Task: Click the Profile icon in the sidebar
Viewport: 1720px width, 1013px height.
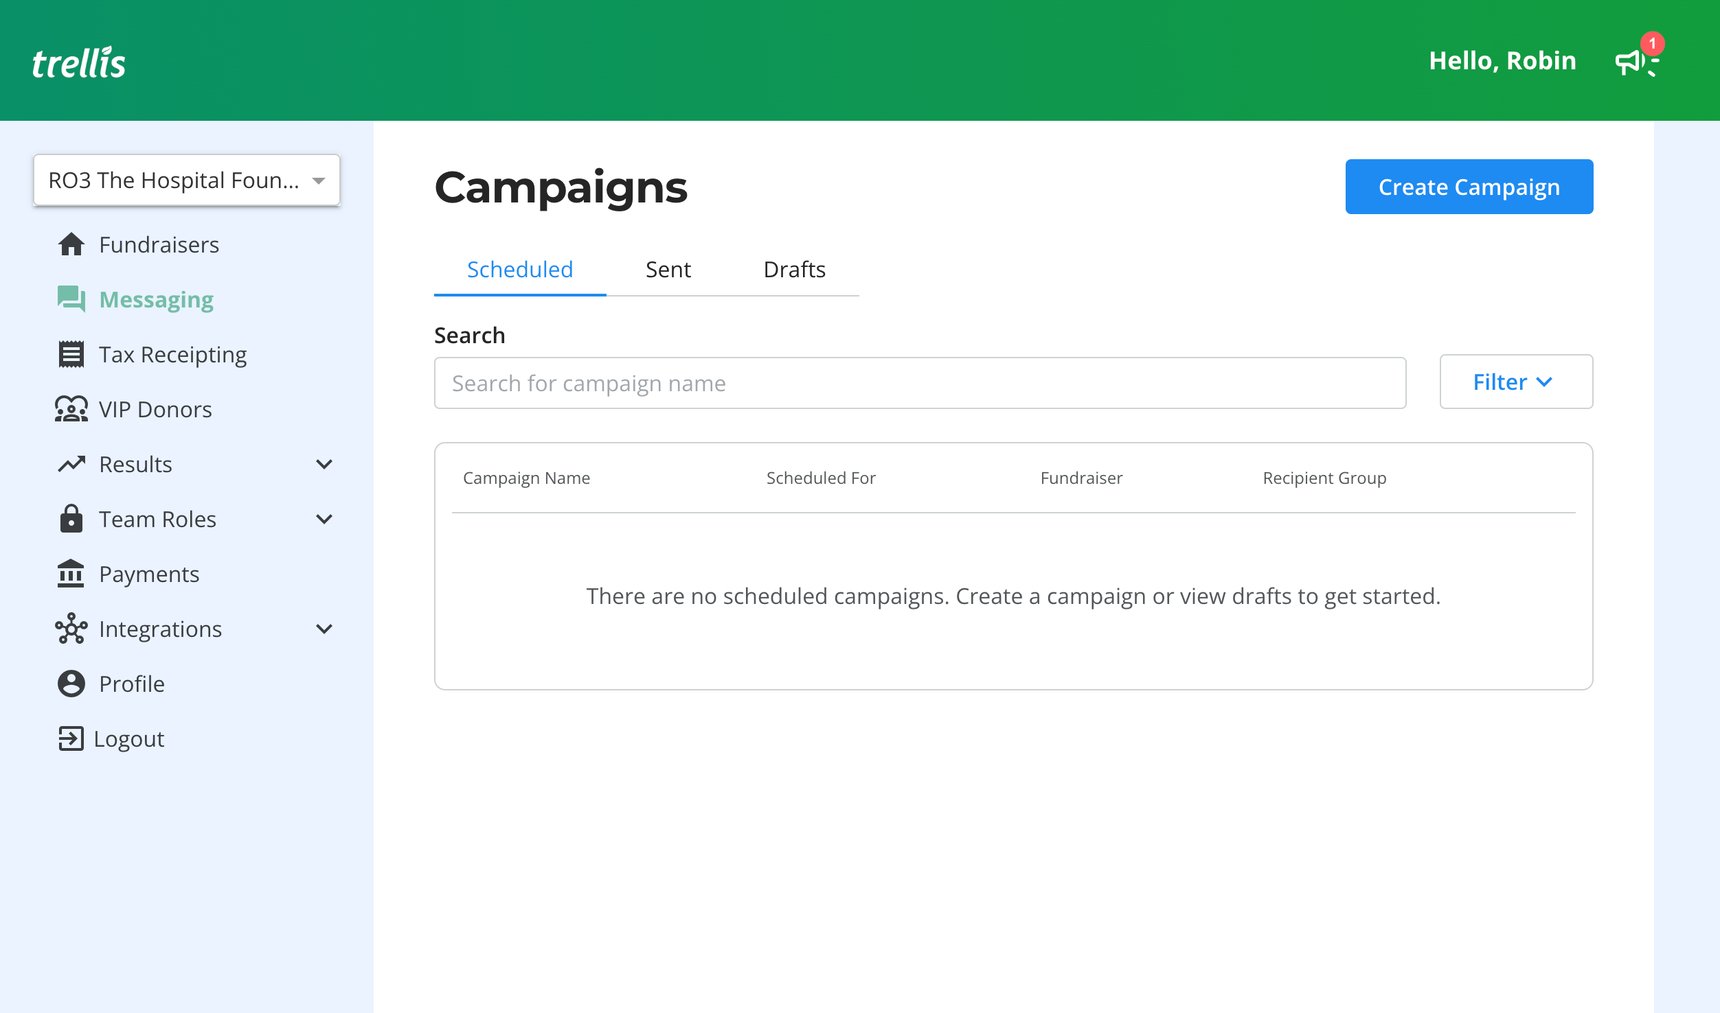Action: tap(71, 684)
